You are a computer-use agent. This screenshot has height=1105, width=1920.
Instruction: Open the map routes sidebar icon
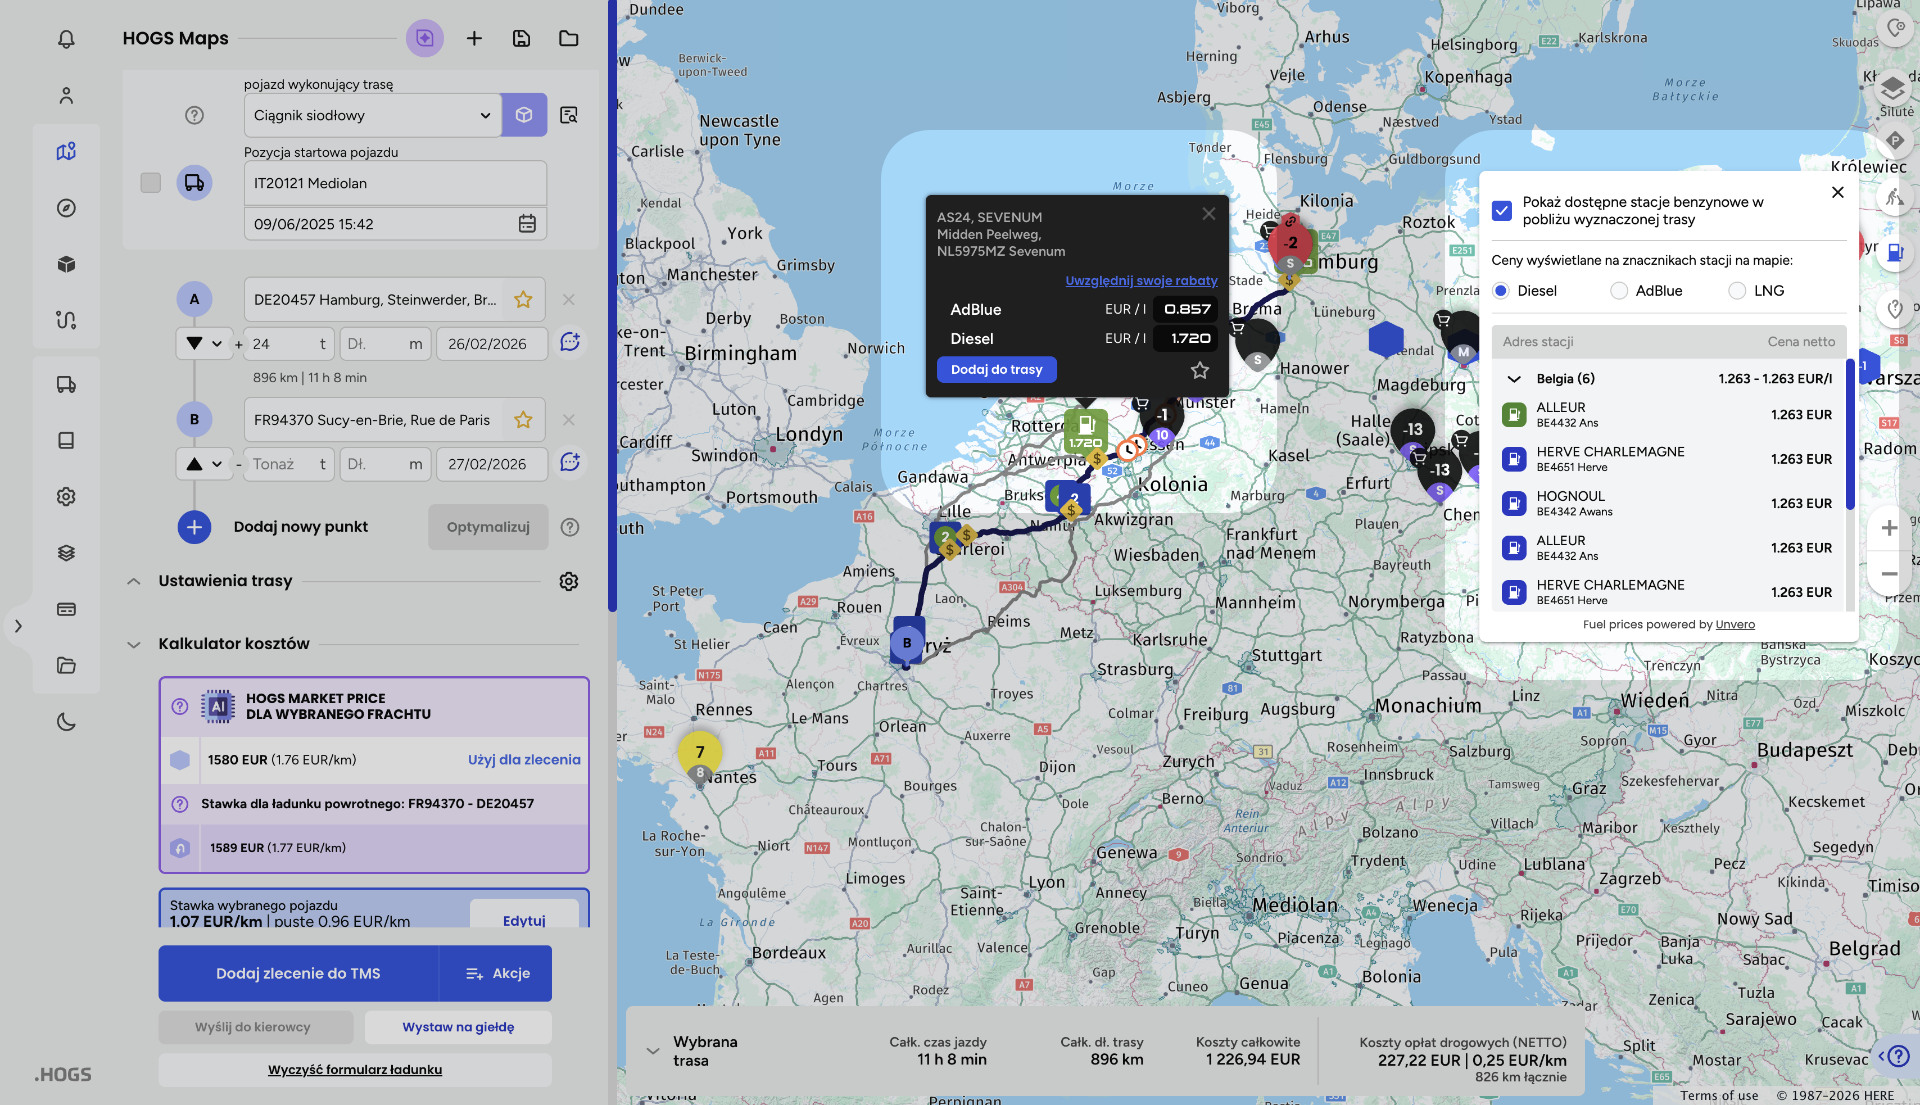click(66, 152)
